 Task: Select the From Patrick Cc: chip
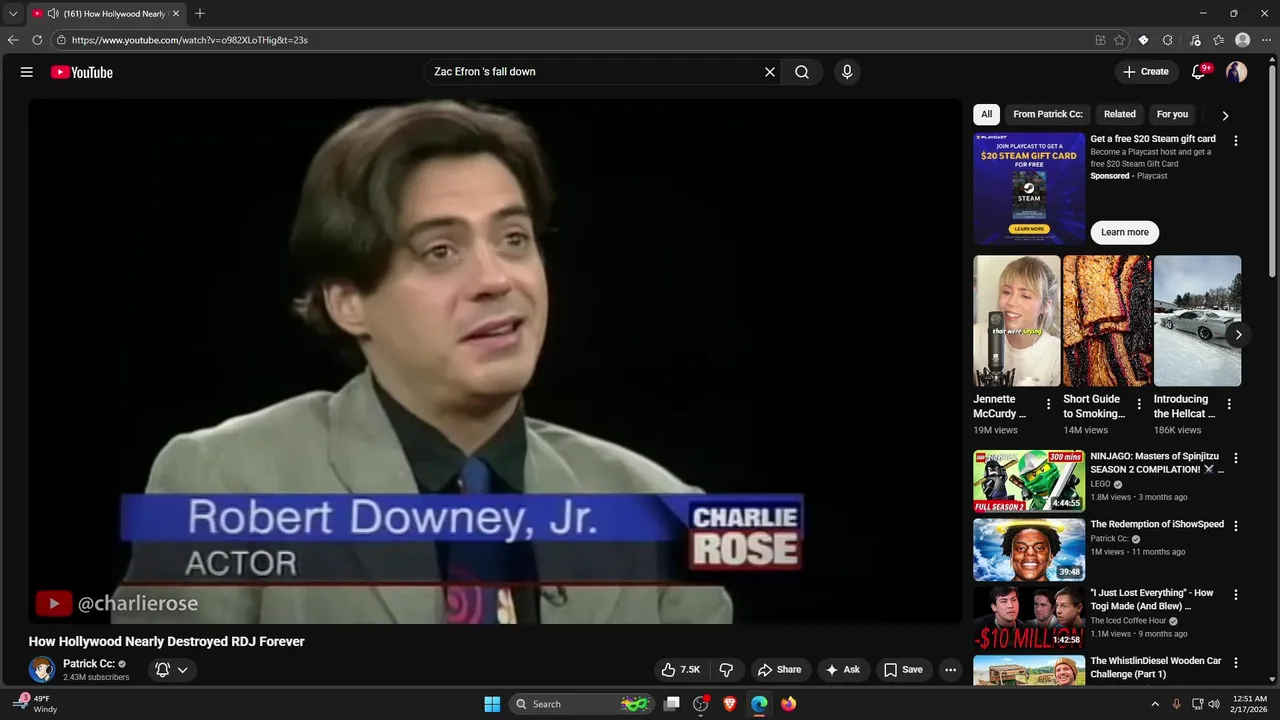[1048, 114]
